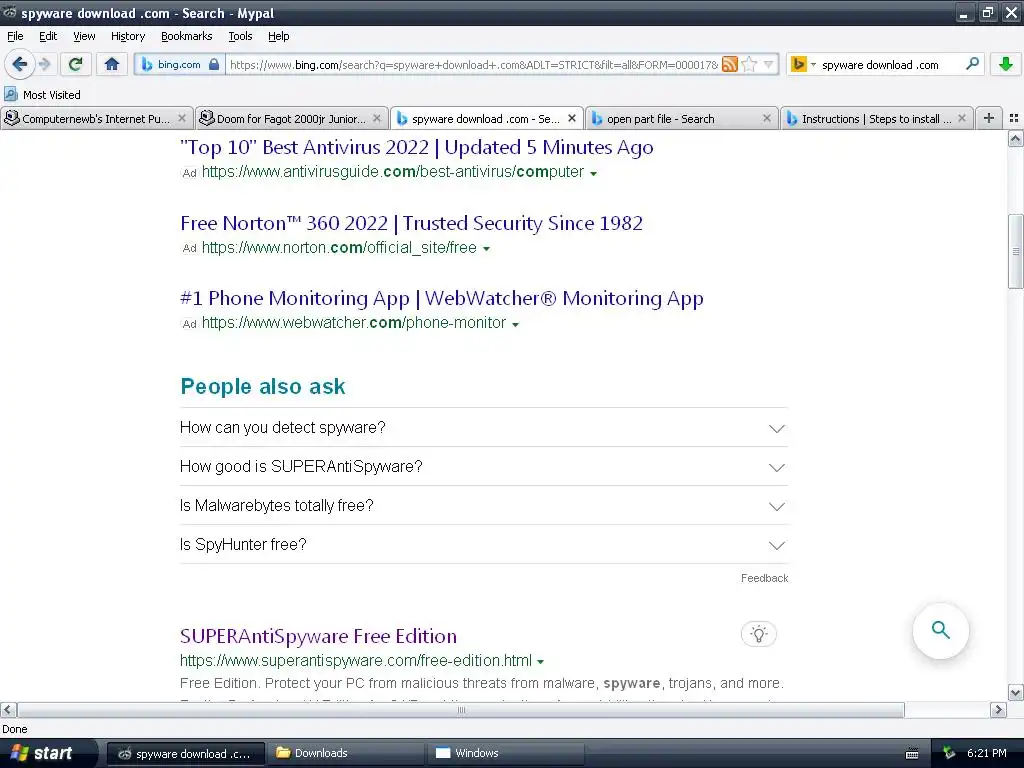Viewport: 1024px width, 768px height.
Task: Click the spyware download taskbar button
Action: point(186,753)
